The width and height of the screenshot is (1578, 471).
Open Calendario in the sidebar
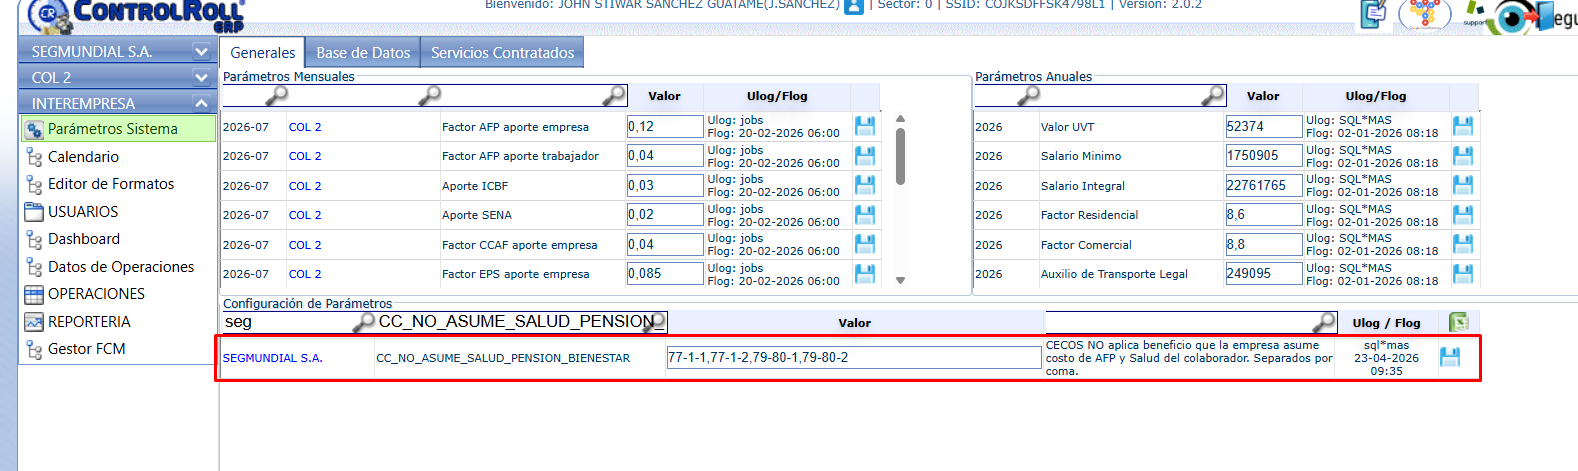pyautogui.click(x=83, y=157)
